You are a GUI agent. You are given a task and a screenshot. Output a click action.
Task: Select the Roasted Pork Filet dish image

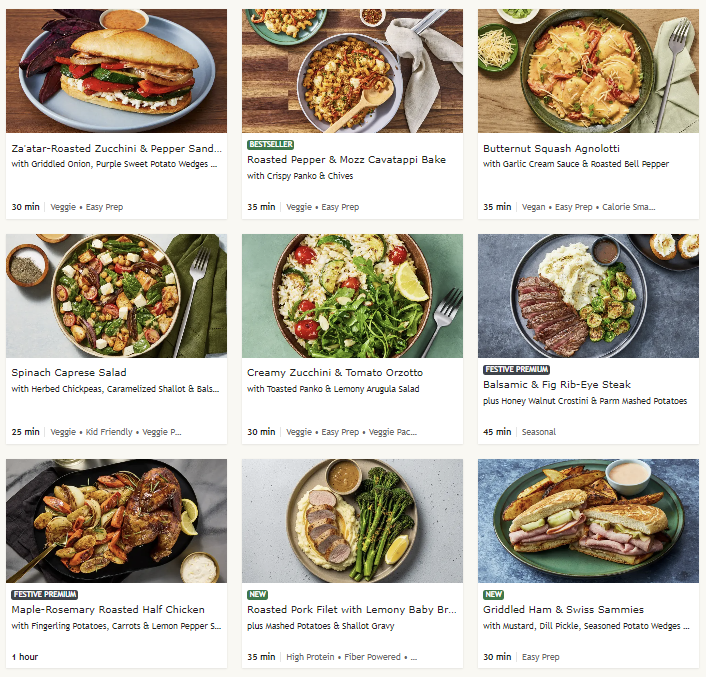pyautogui.click(x=352, y=521)
